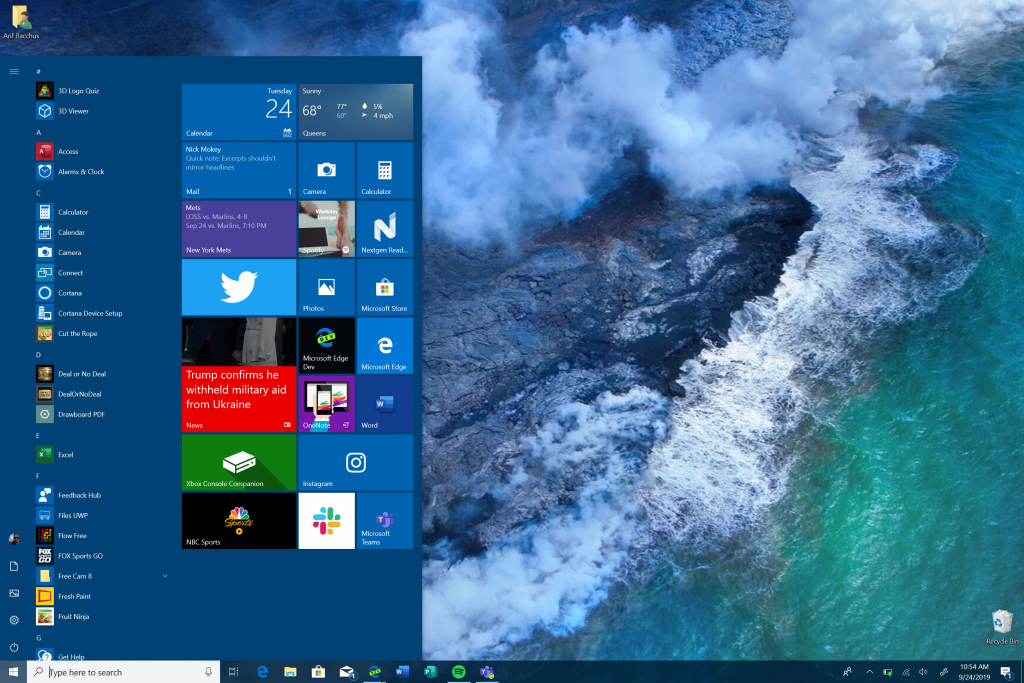Click inside the 'Type here to search' box

120,672
